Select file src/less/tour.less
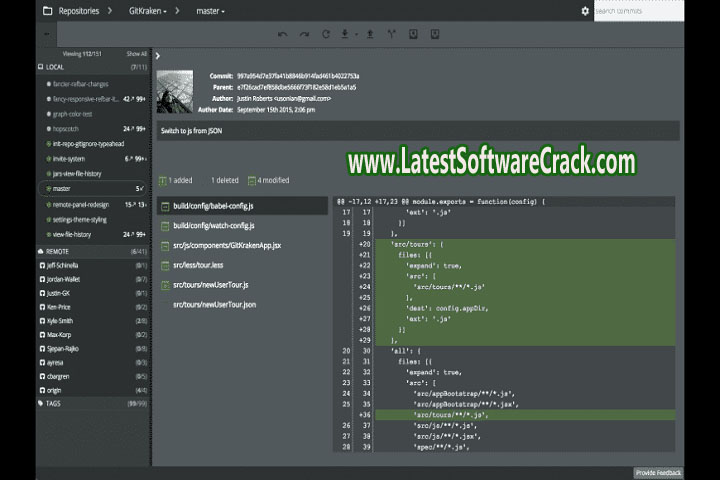This screenshot has height=480, width=720. click(x=201, y=265)
